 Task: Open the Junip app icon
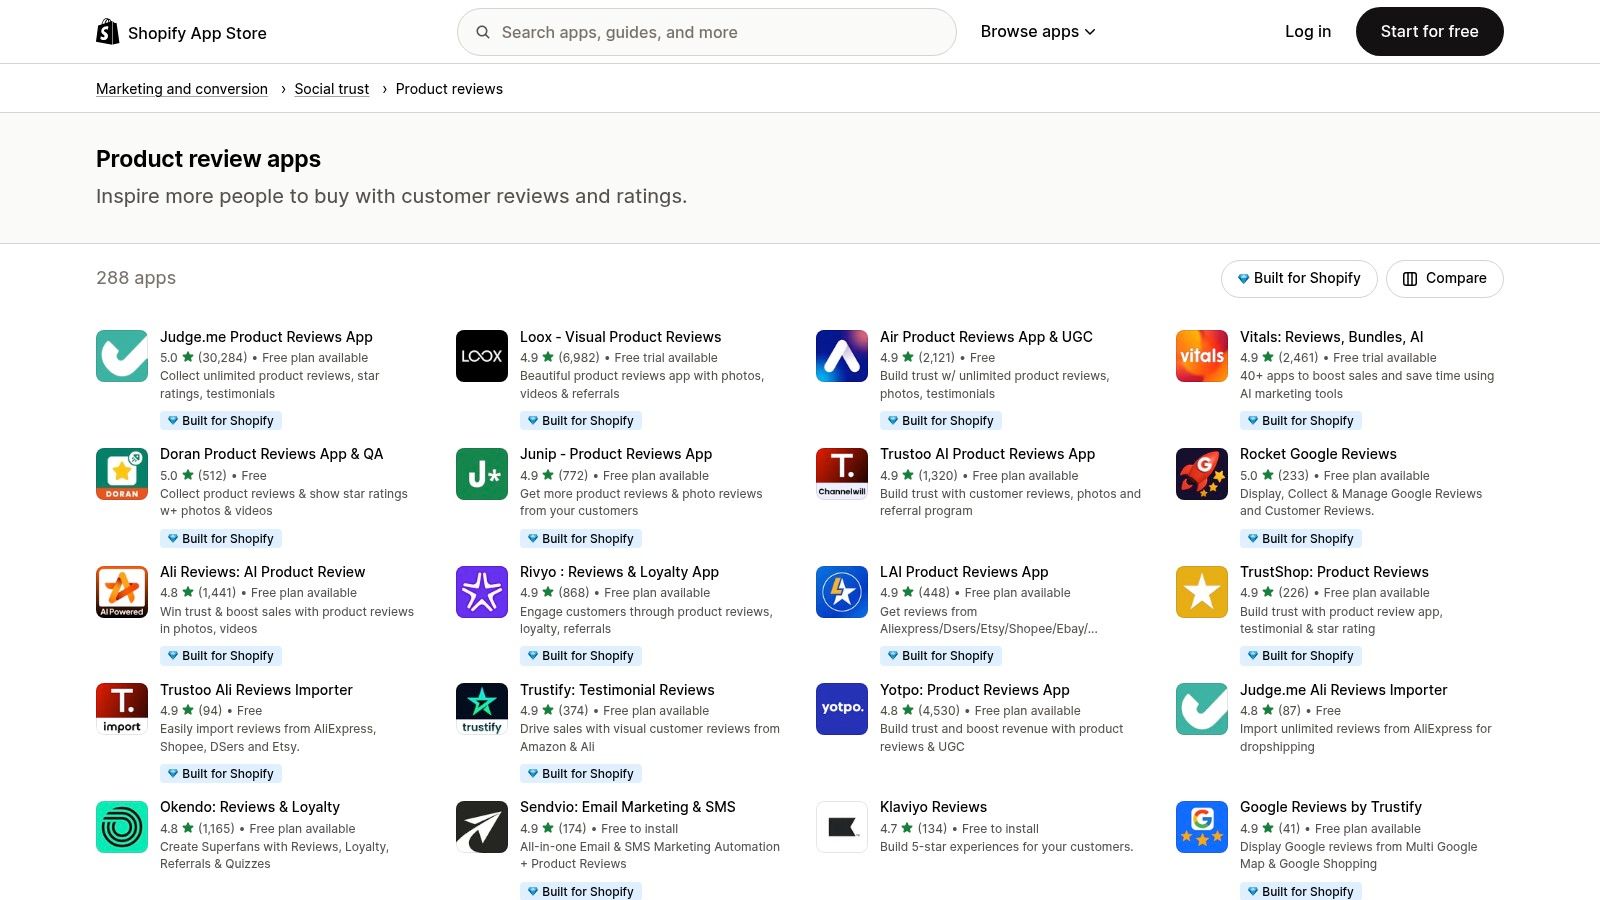(x=482, y=474)
